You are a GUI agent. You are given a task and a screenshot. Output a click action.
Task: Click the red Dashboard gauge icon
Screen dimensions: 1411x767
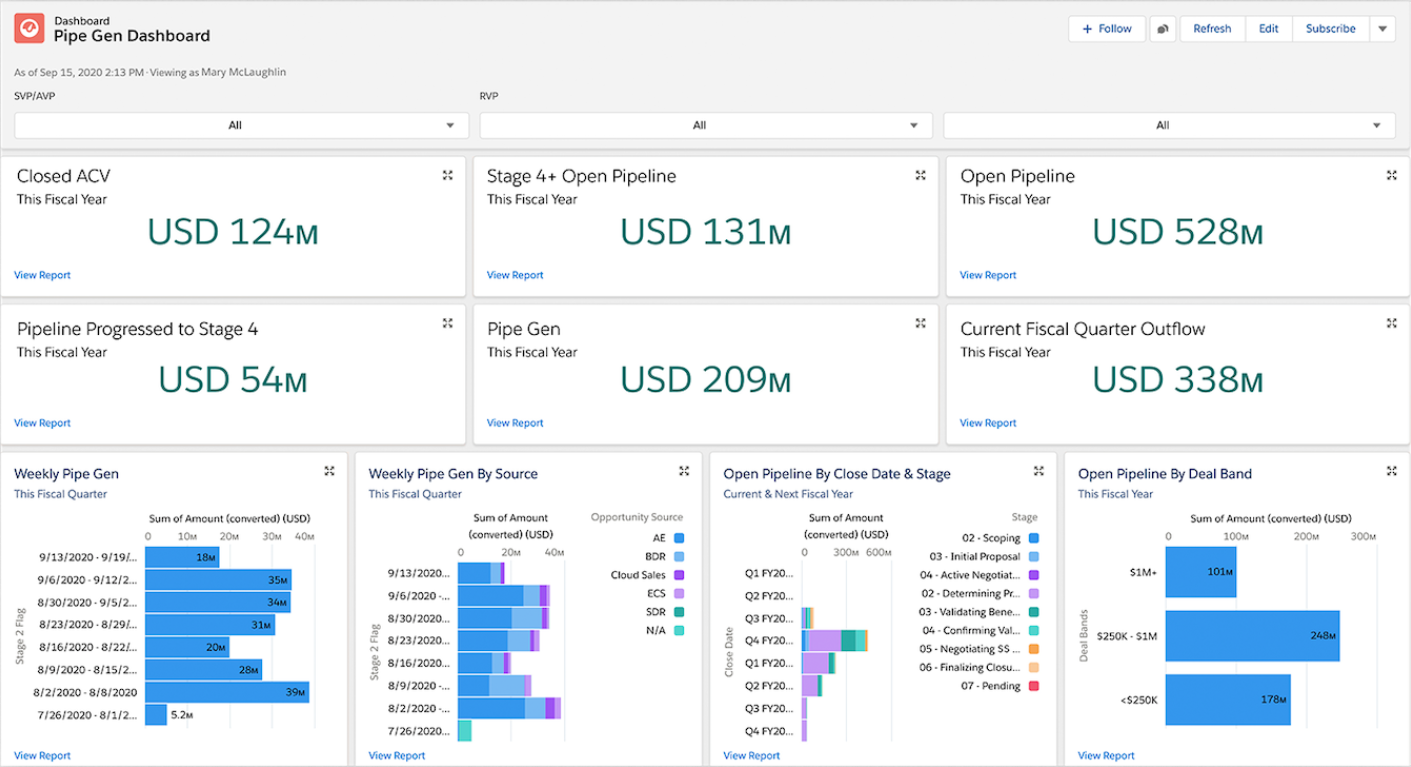coord(29,29)
